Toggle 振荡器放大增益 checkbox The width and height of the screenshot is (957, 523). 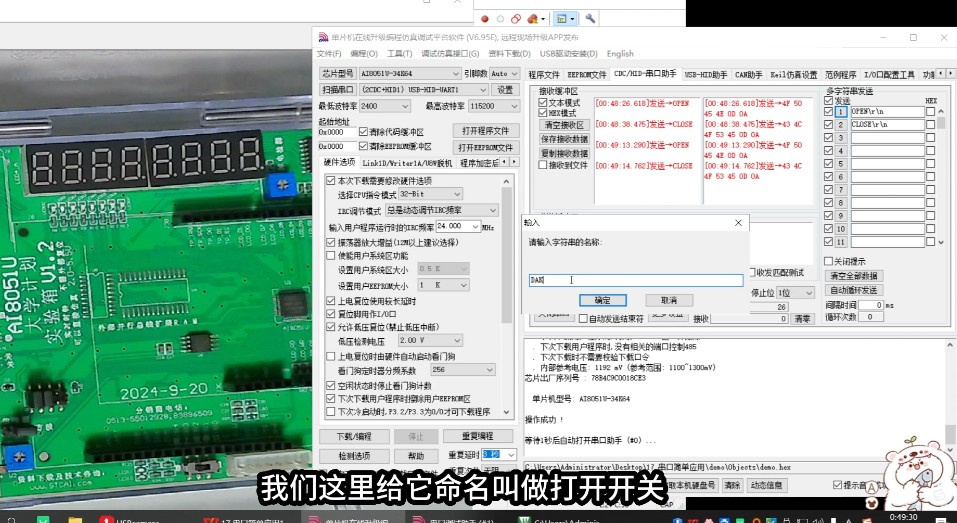tap(331, 242)
